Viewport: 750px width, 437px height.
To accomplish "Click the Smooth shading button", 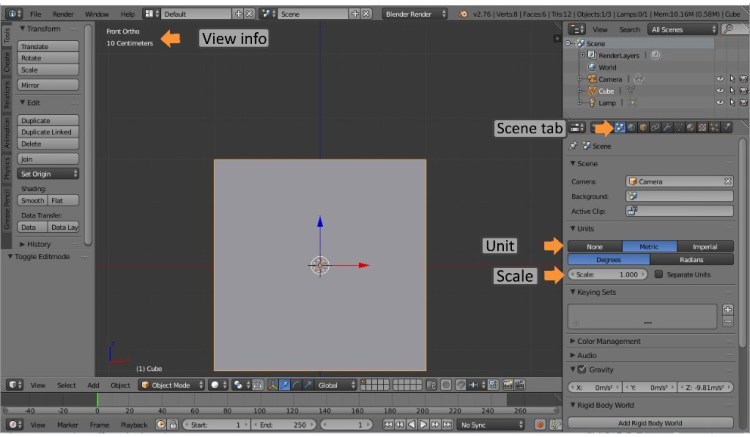I will tap(33, 200).
